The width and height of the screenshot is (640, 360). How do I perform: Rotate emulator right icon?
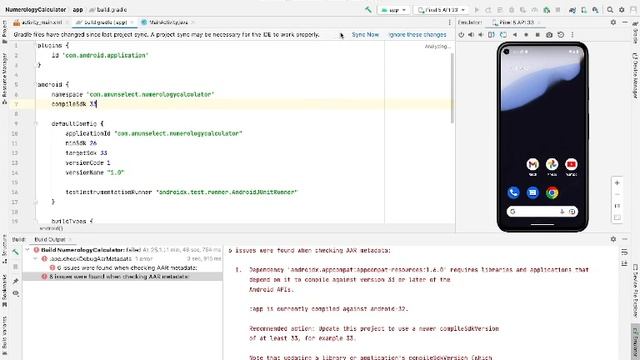(503, 35)
